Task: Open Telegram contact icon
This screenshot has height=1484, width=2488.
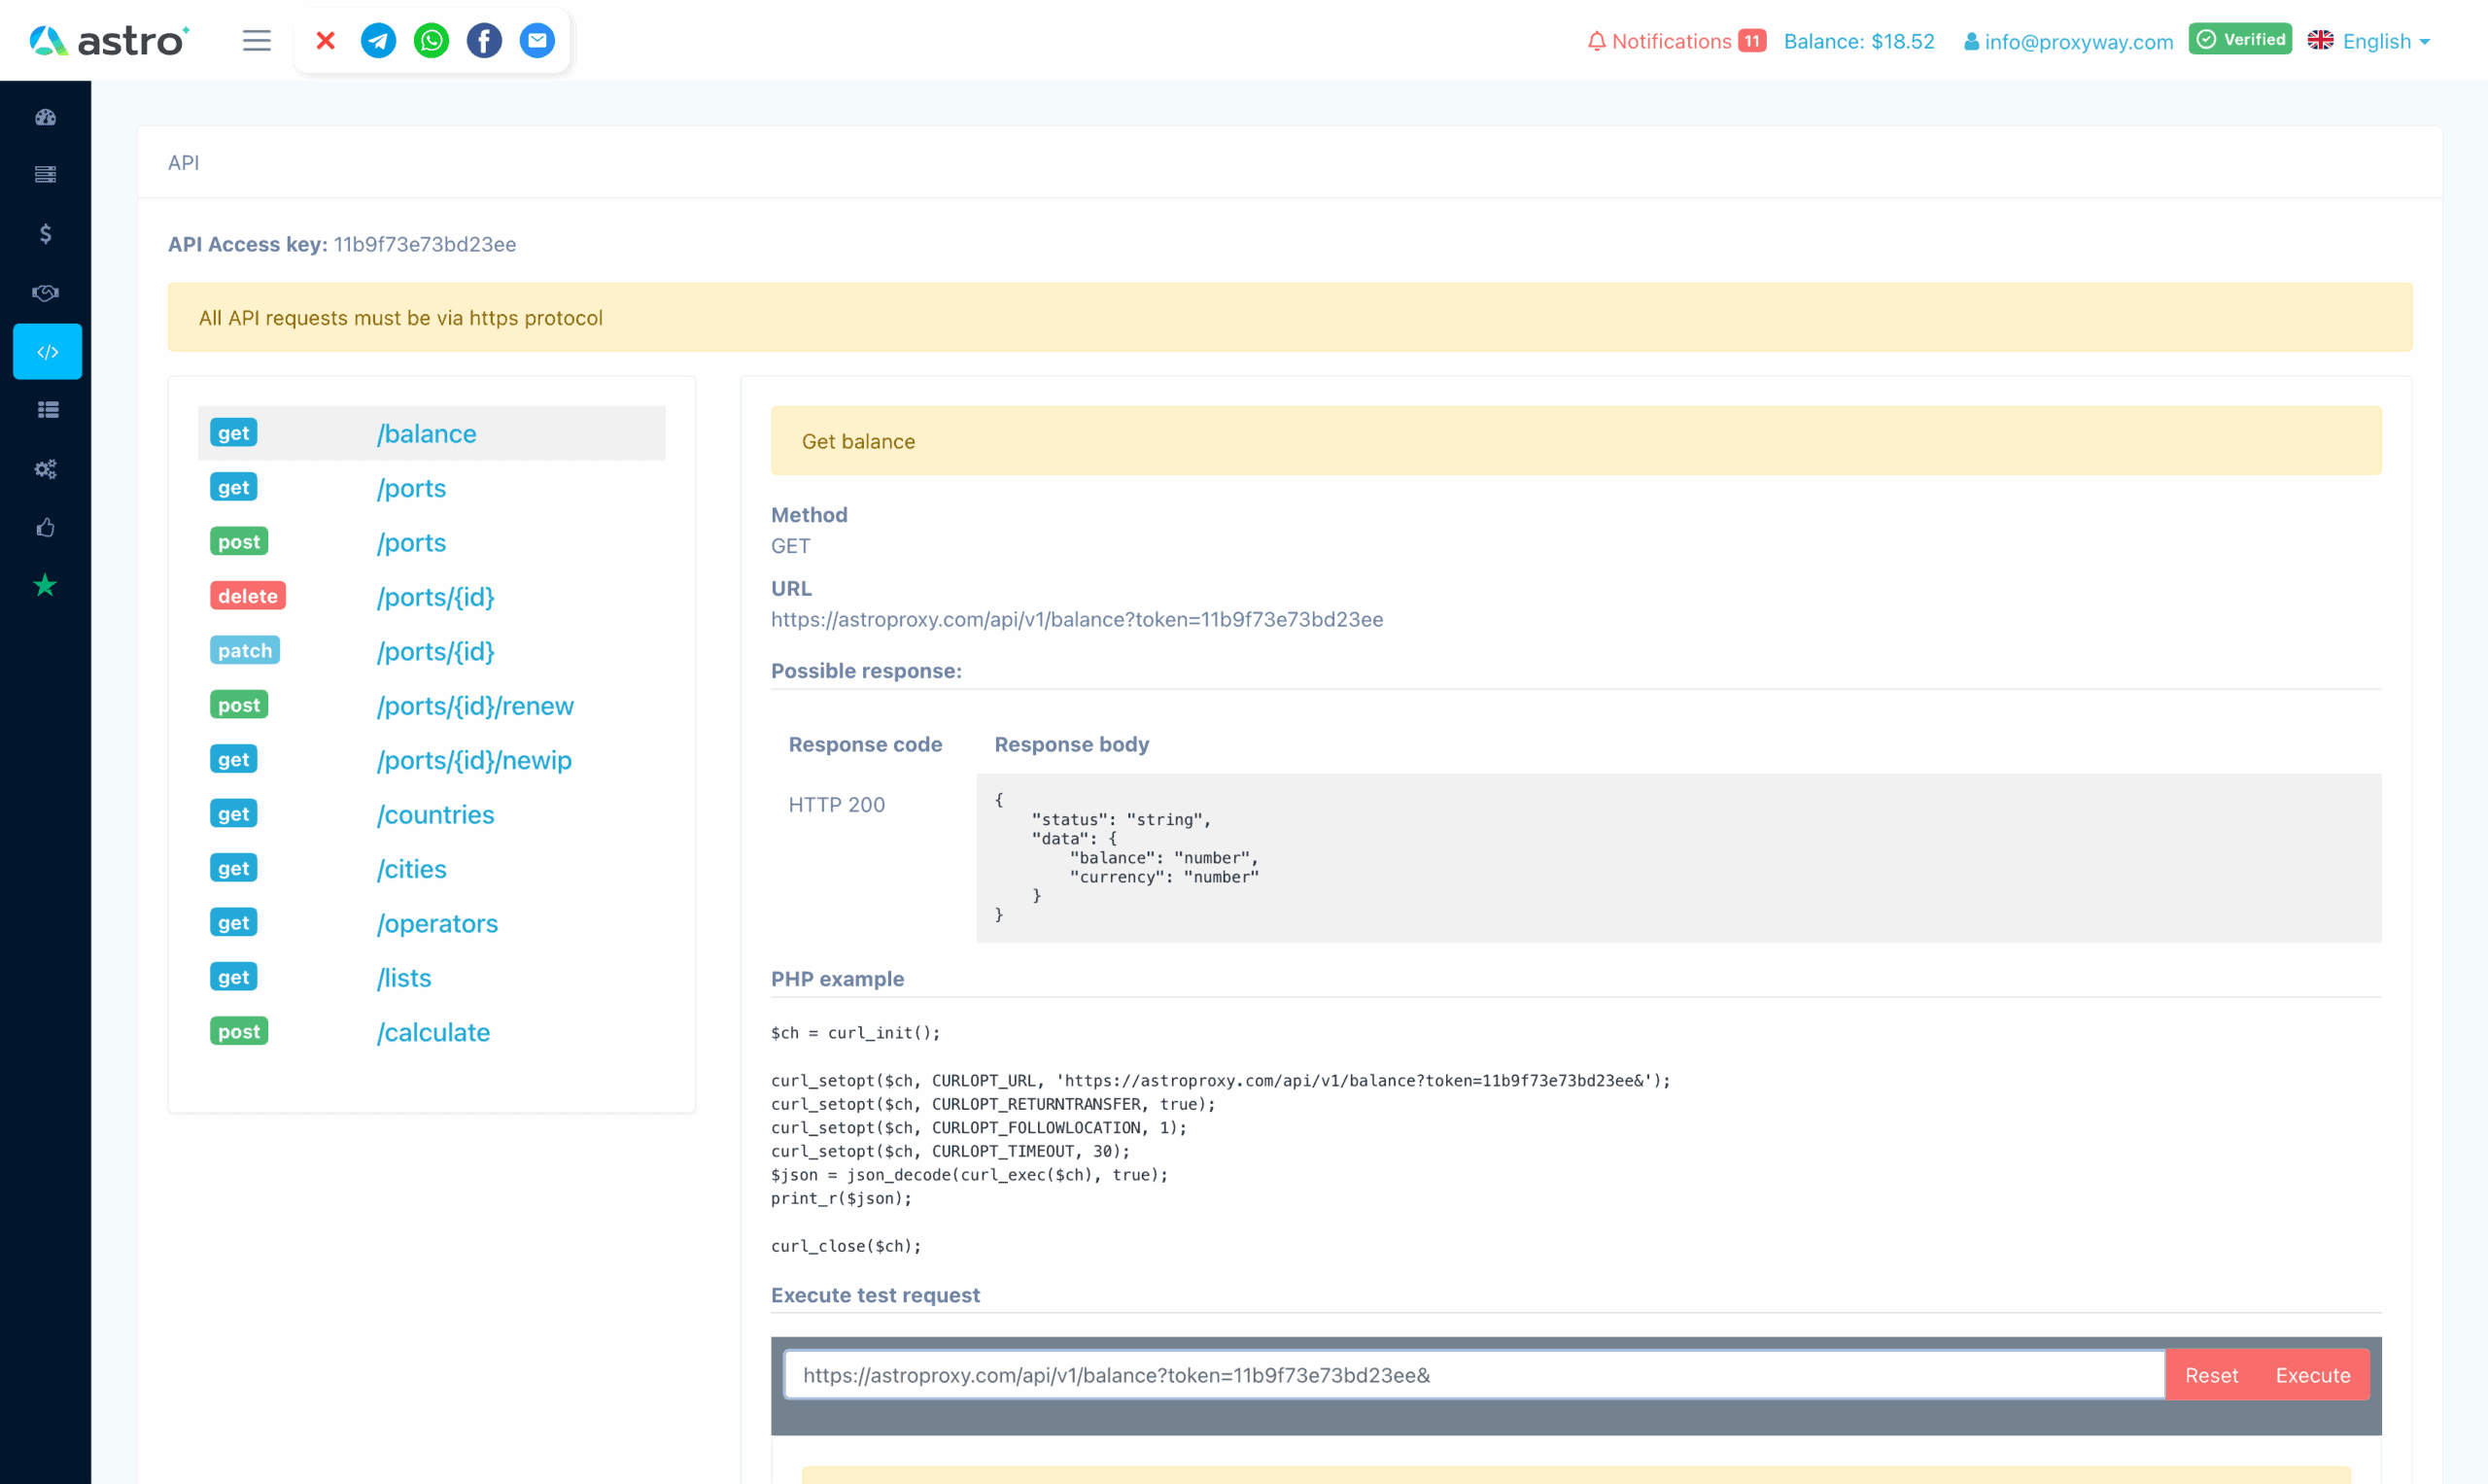Action: [x=378, y=41]
